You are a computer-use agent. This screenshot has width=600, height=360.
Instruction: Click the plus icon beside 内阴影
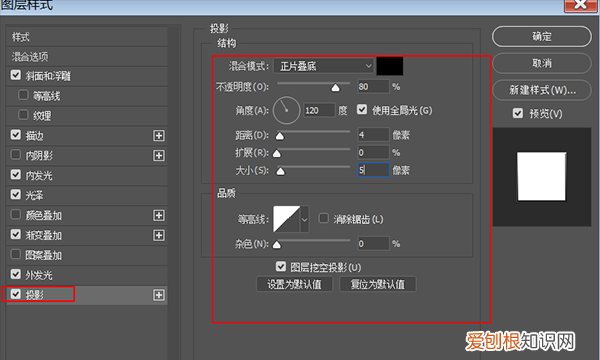pos(159,155)
